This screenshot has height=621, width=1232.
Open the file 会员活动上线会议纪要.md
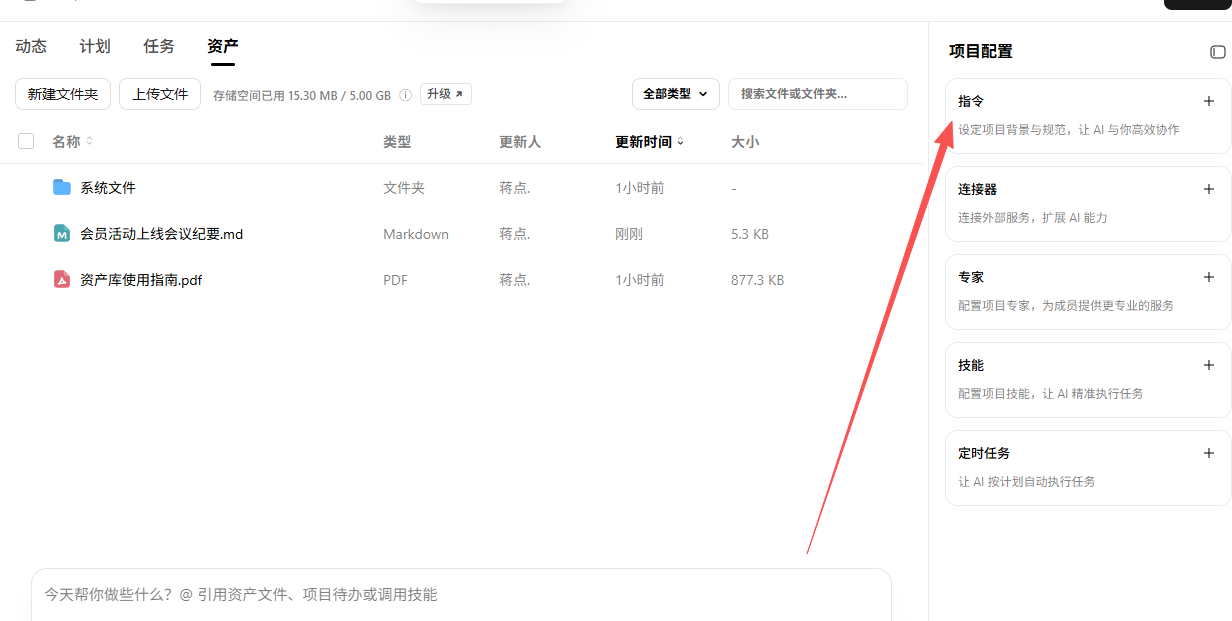[x=162, y=234]
